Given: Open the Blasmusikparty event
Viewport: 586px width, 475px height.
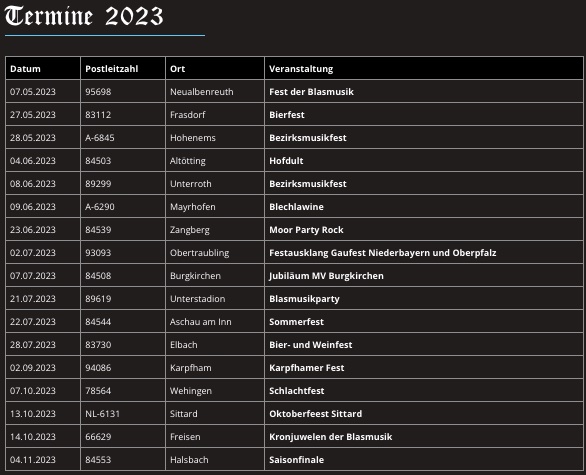Looking at the screenshot, I should point(304,299).
